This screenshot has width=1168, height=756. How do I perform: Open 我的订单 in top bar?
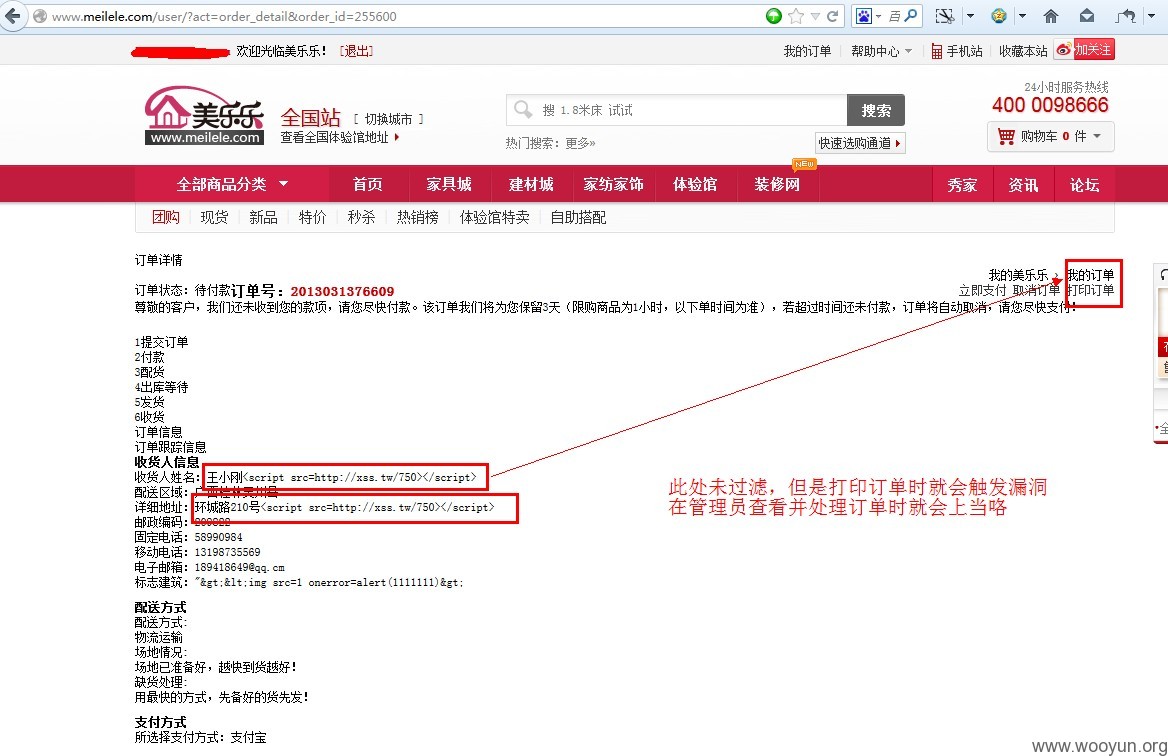807,51
